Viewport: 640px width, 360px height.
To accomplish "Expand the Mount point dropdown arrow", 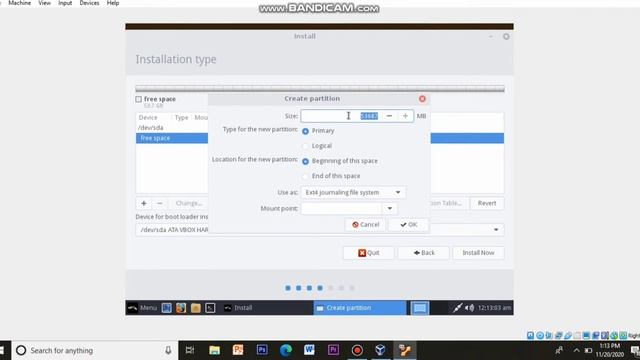I will pos(390,209).
